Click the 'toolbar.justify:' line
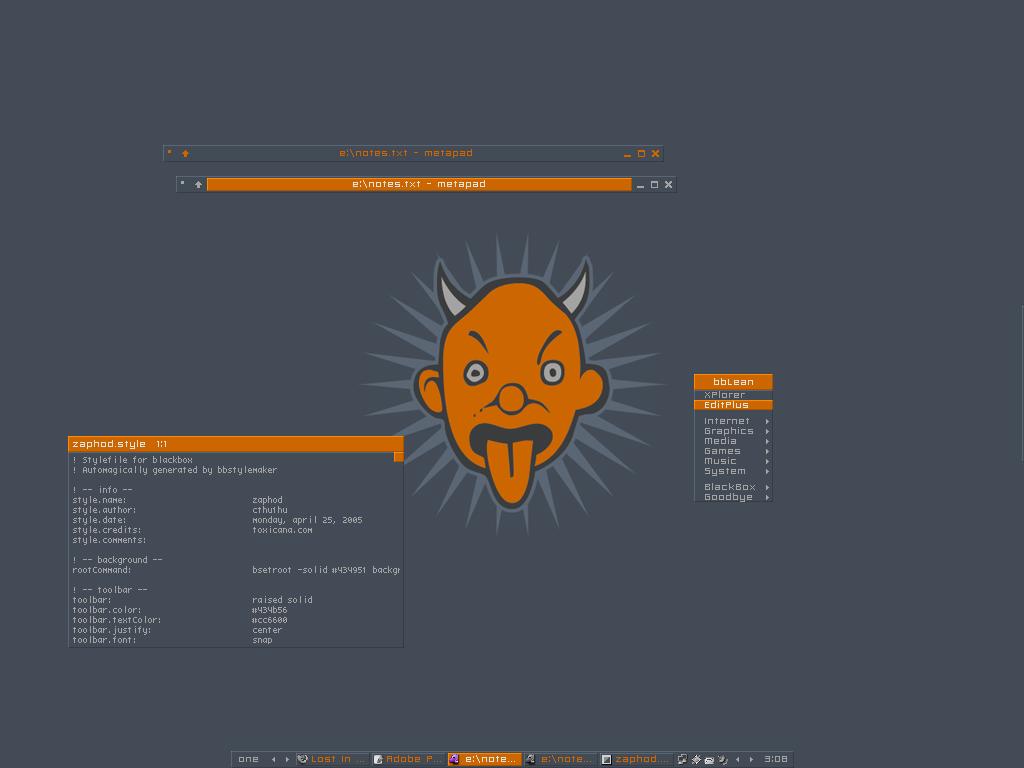This screenshot has width=1024, height=768. tap(111, 630)
